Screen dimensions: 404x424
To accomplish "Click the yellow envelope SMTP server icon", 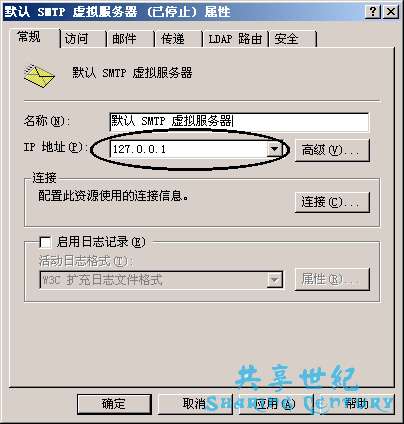I will [39, 76].
